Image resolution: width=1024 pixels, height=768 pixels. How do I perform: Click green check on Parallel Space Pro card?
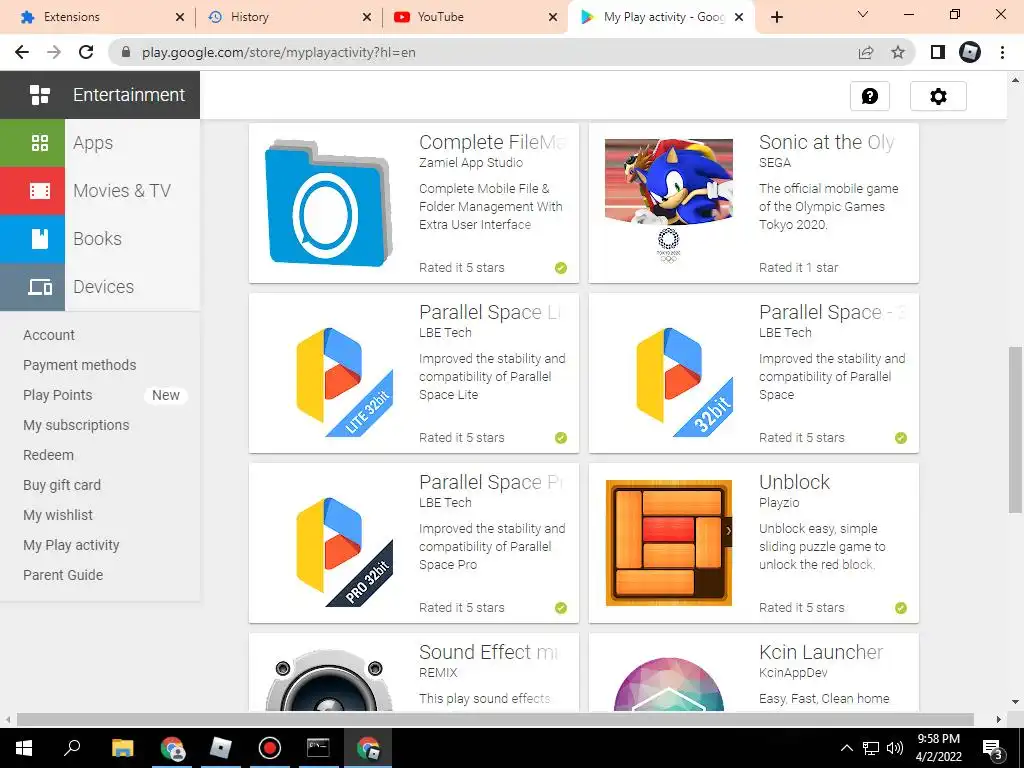[561, 608]
